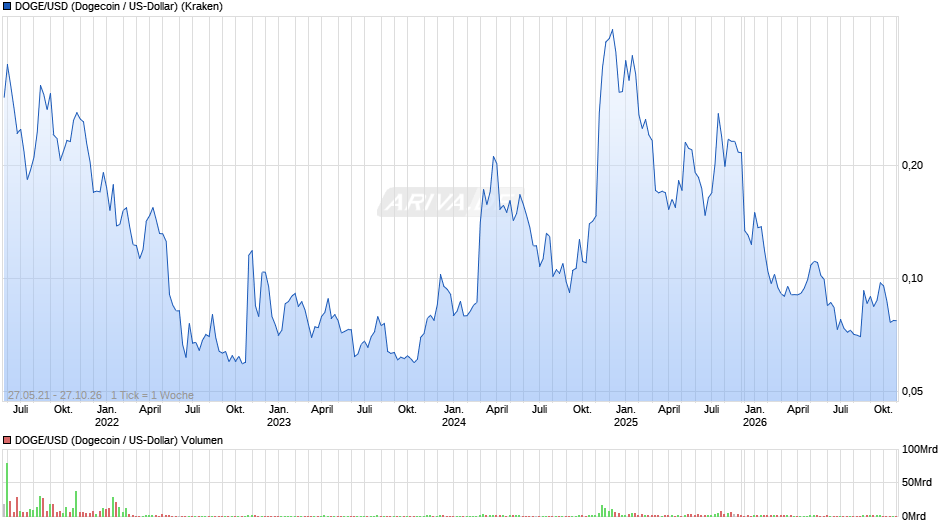Click the text 1 Tick = 1 Woche

tap(152, 395)
